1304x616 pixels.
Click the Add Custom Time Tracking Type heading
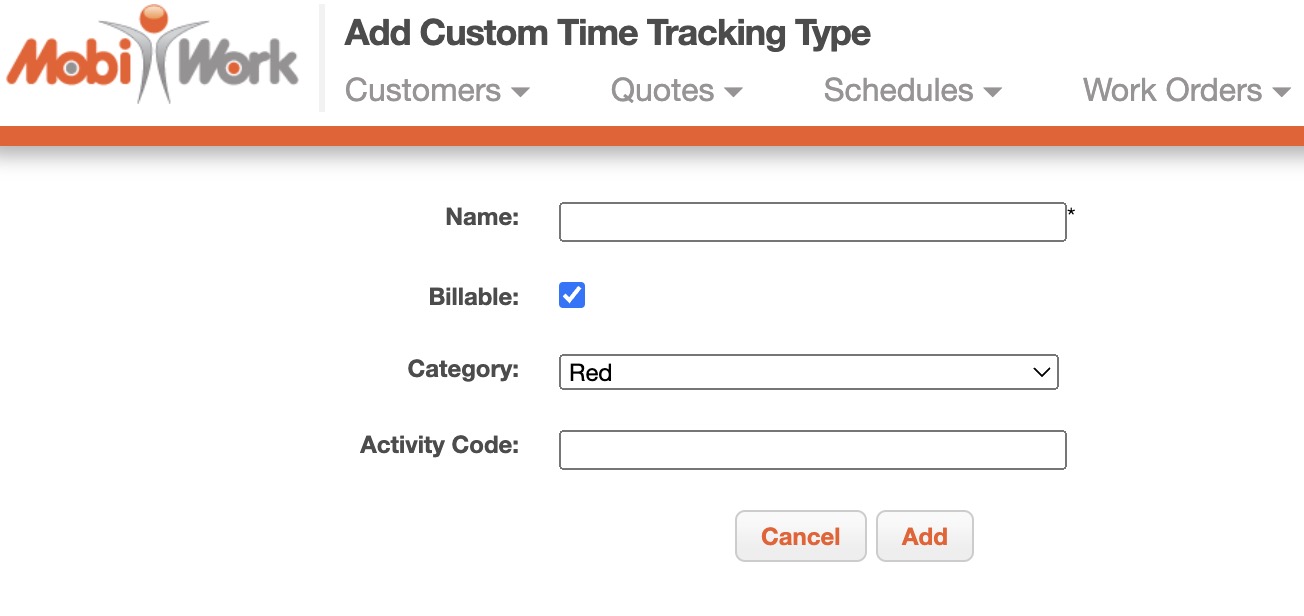tap(607, 34)
